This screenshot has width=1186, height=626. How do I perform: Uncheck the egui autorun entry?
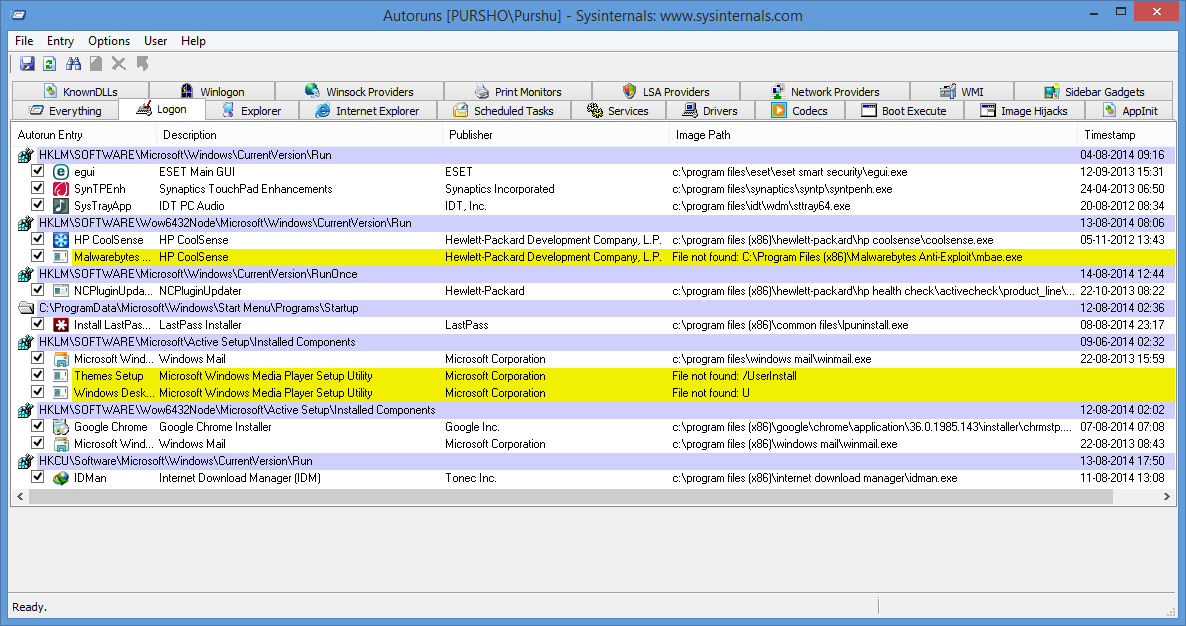[x=38, y=172]
